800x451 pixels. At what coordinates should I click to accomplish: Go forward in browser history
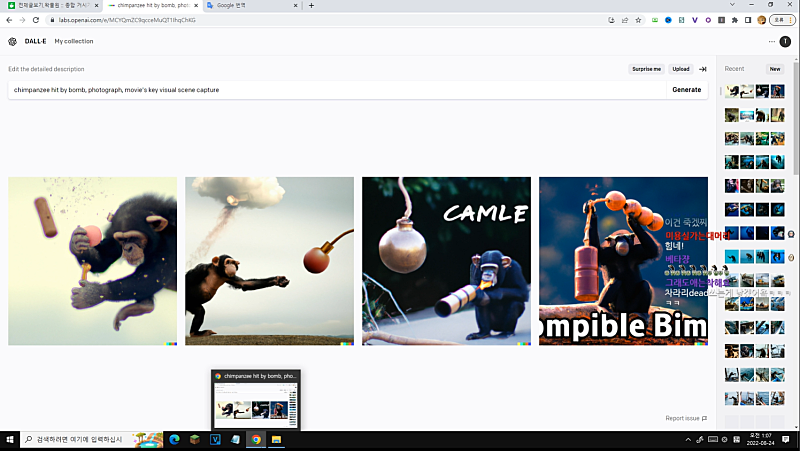click(22, 20)
